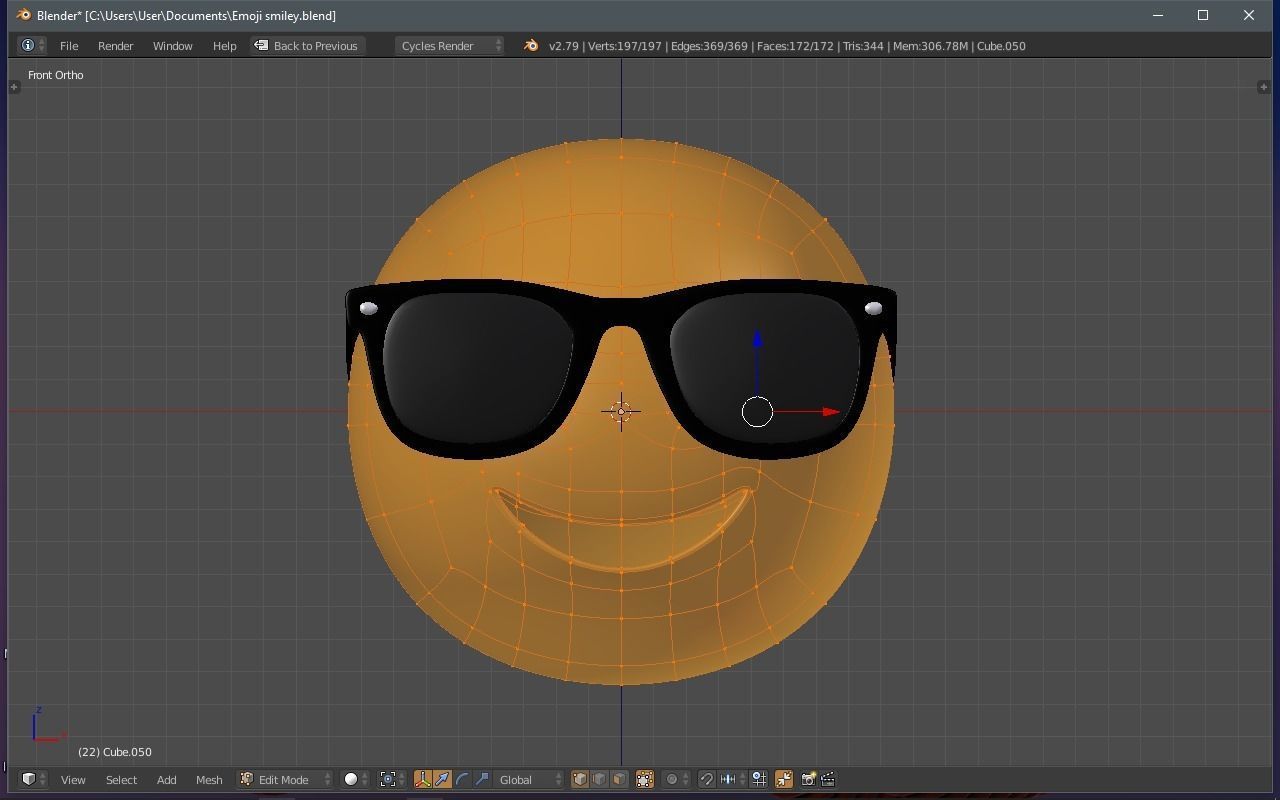Click the red X-axis manipulator arrow
Image resolution: width=1280 pixels, height=800 pixels.
coord(830,412)
